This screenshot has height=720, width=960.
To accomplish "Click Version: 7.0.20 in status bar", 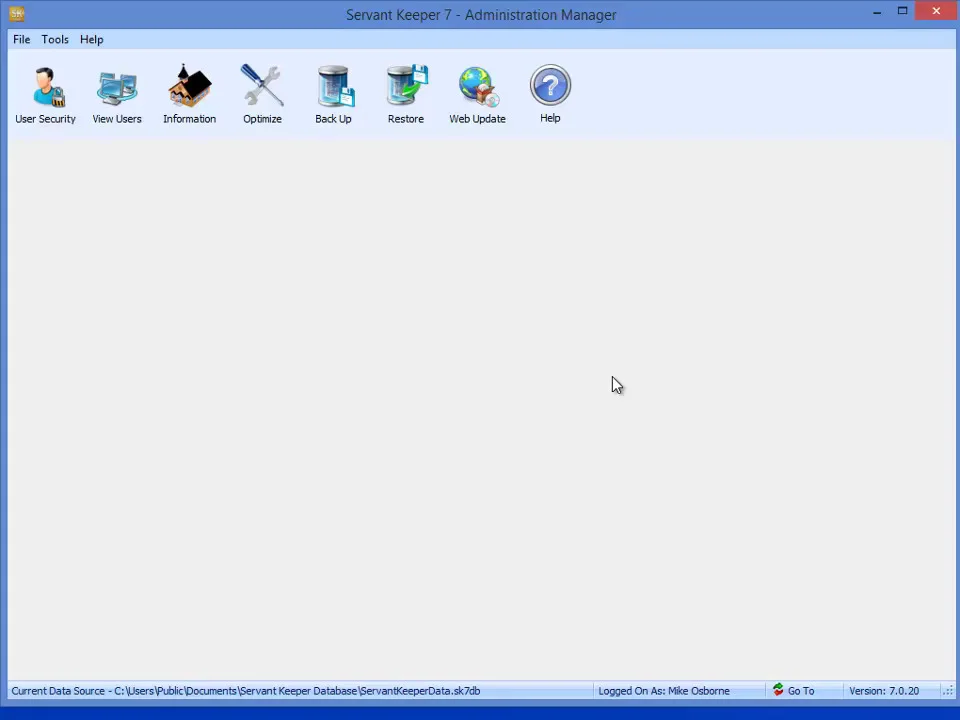I will click(883, 691).
